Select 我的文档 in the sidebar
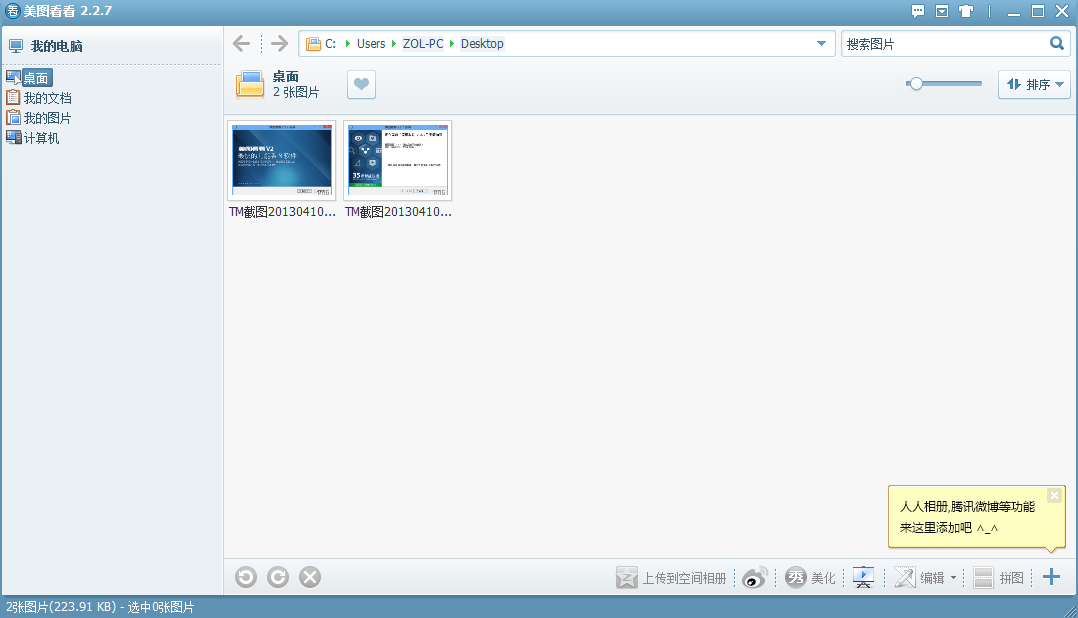Image resolution: width=1078 pixels, height=618 pixels. 47,98
